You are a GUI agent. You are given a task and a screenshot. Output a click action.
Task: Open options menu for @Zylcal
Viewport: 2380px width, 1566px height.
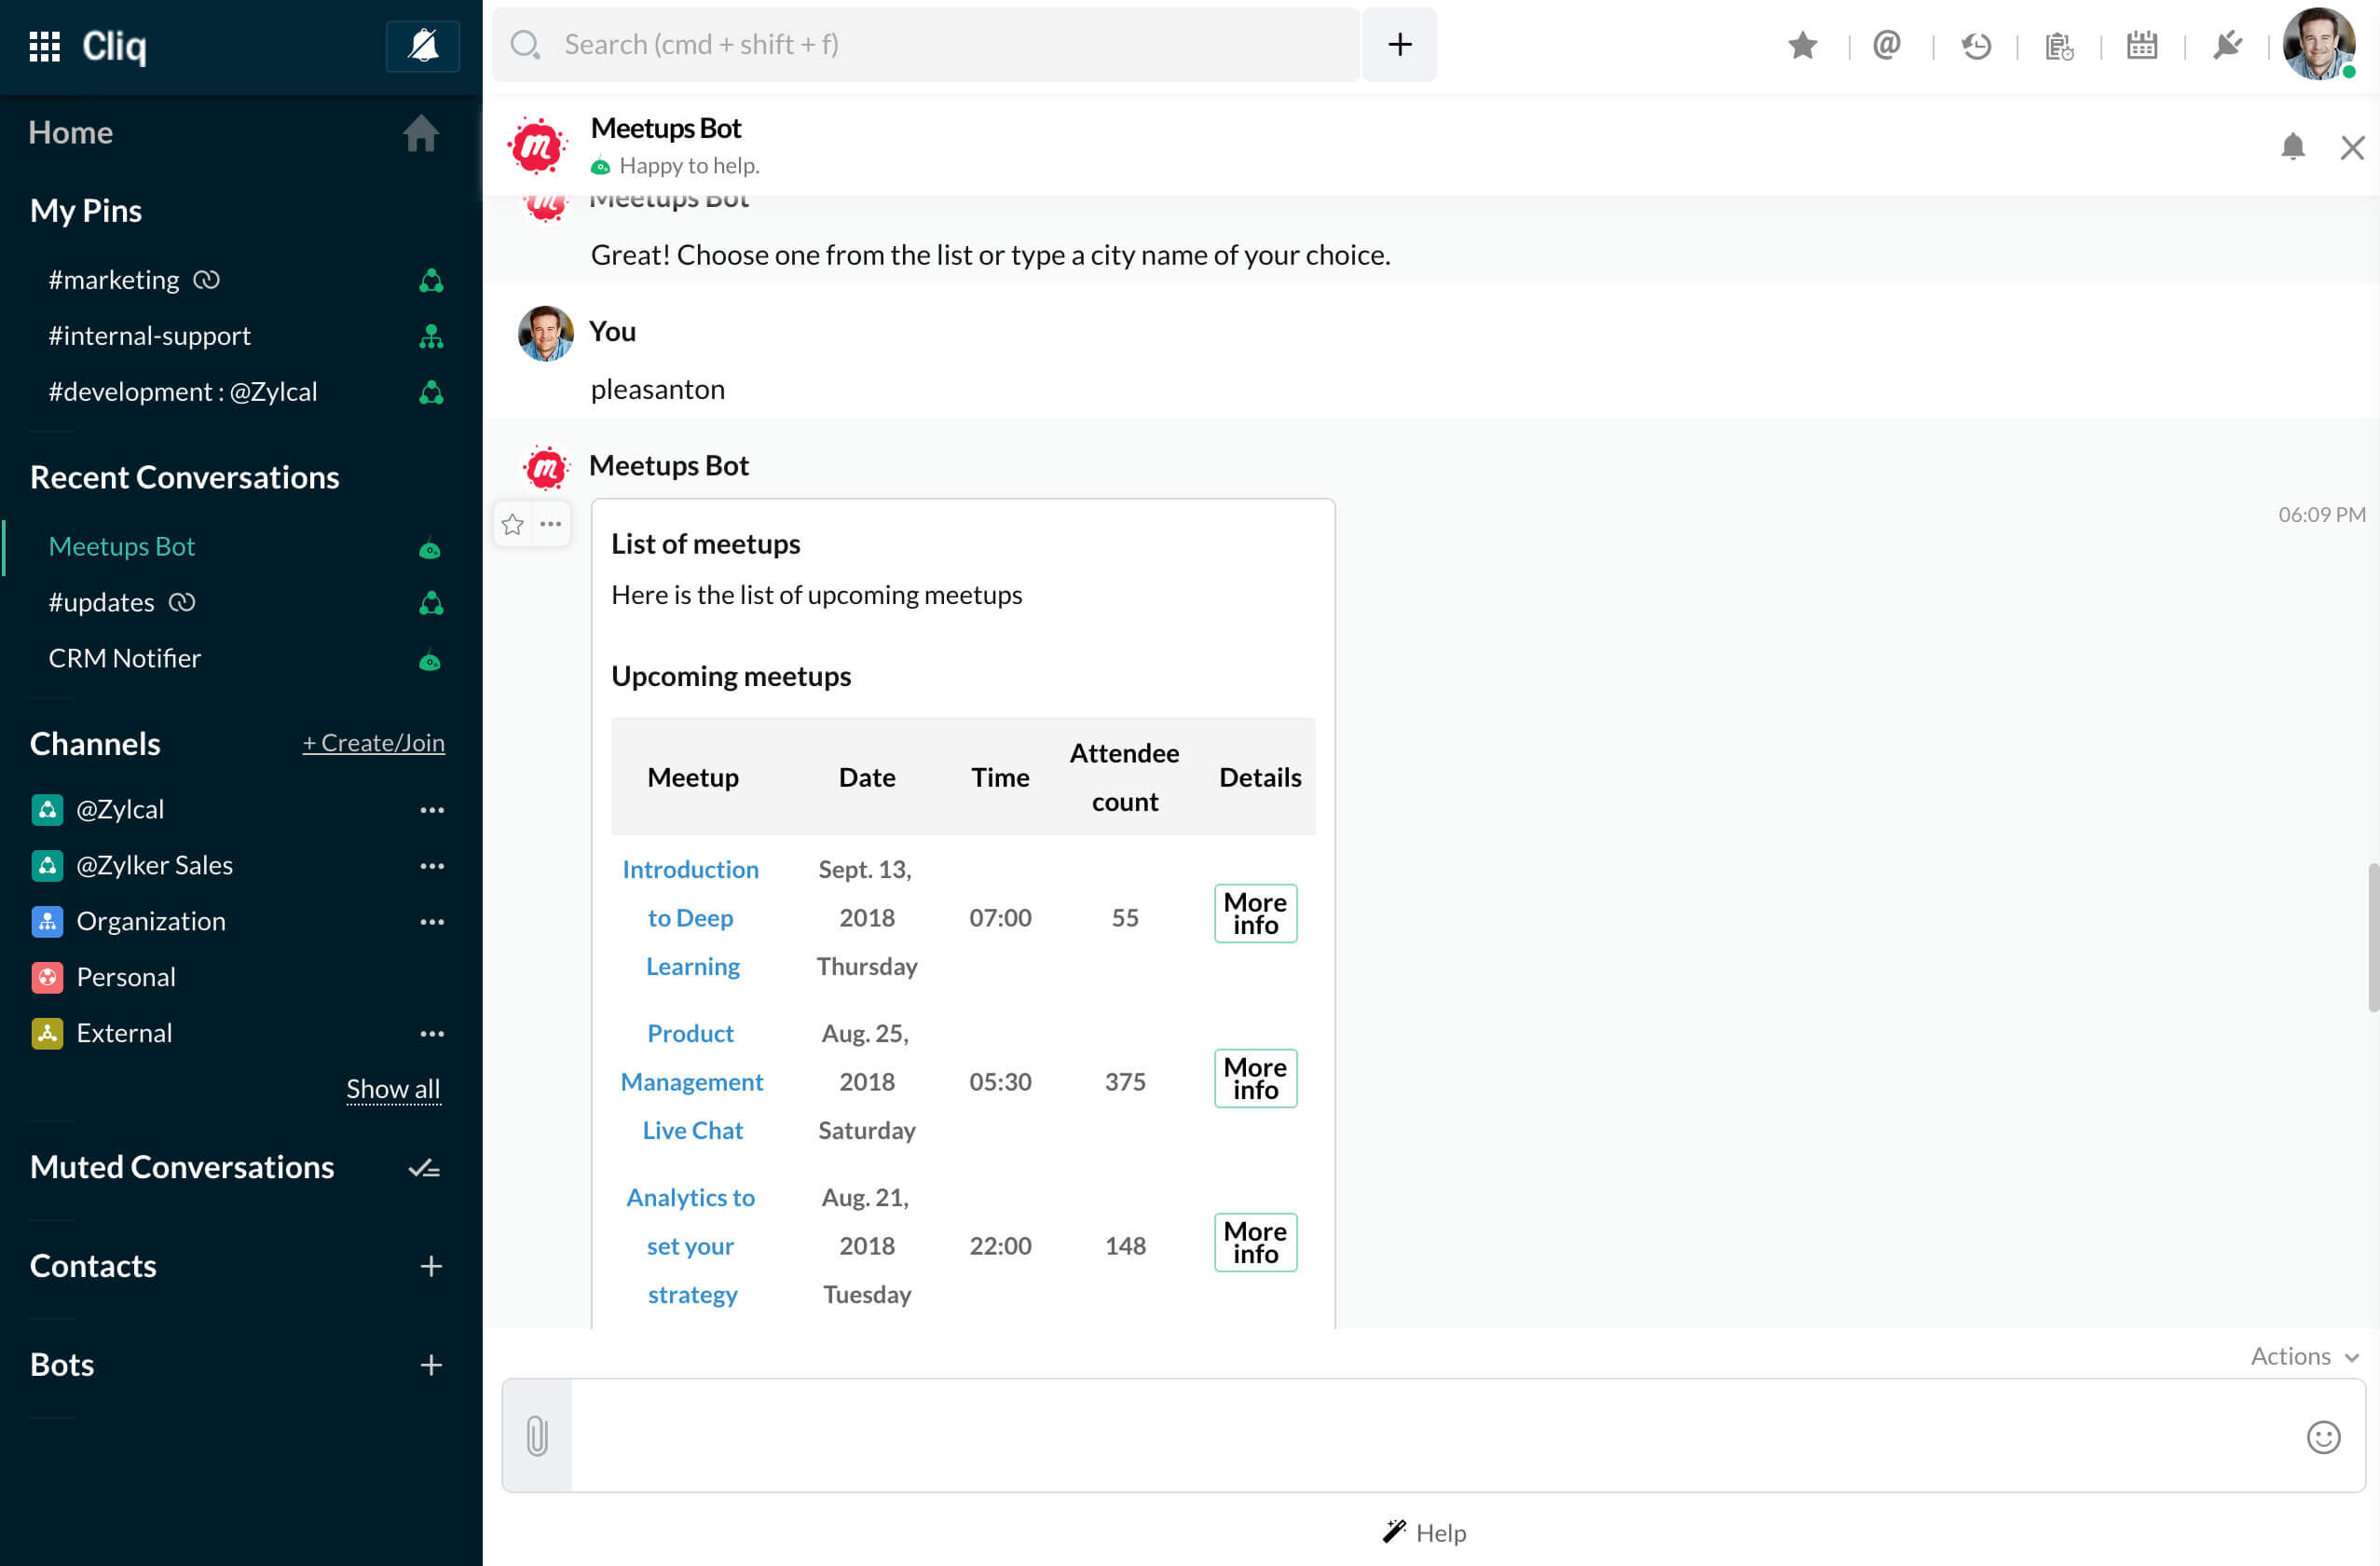(432, 810)
